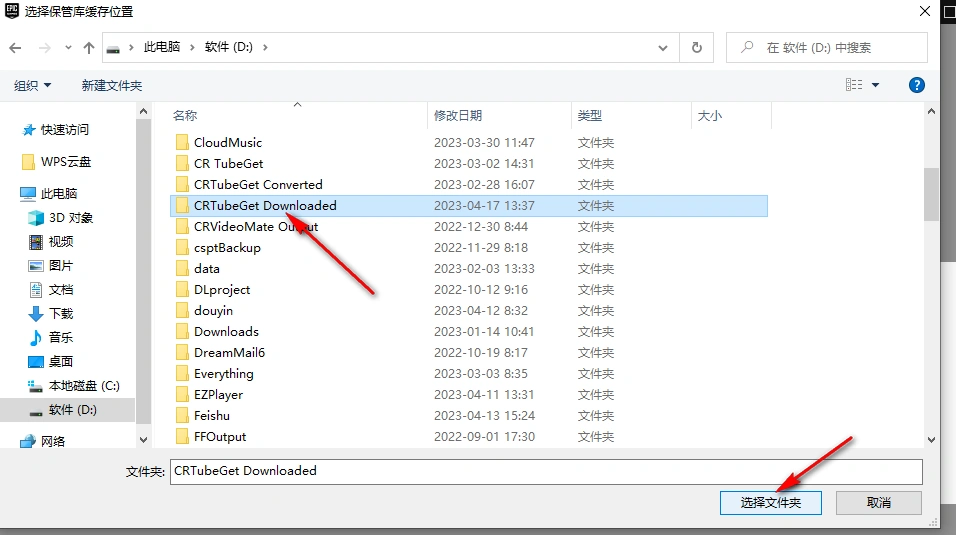Expand breadcrumb arrow after 此电脑
Image resolution: width=956 pixels, height=535 pixels.
(192, 48)
